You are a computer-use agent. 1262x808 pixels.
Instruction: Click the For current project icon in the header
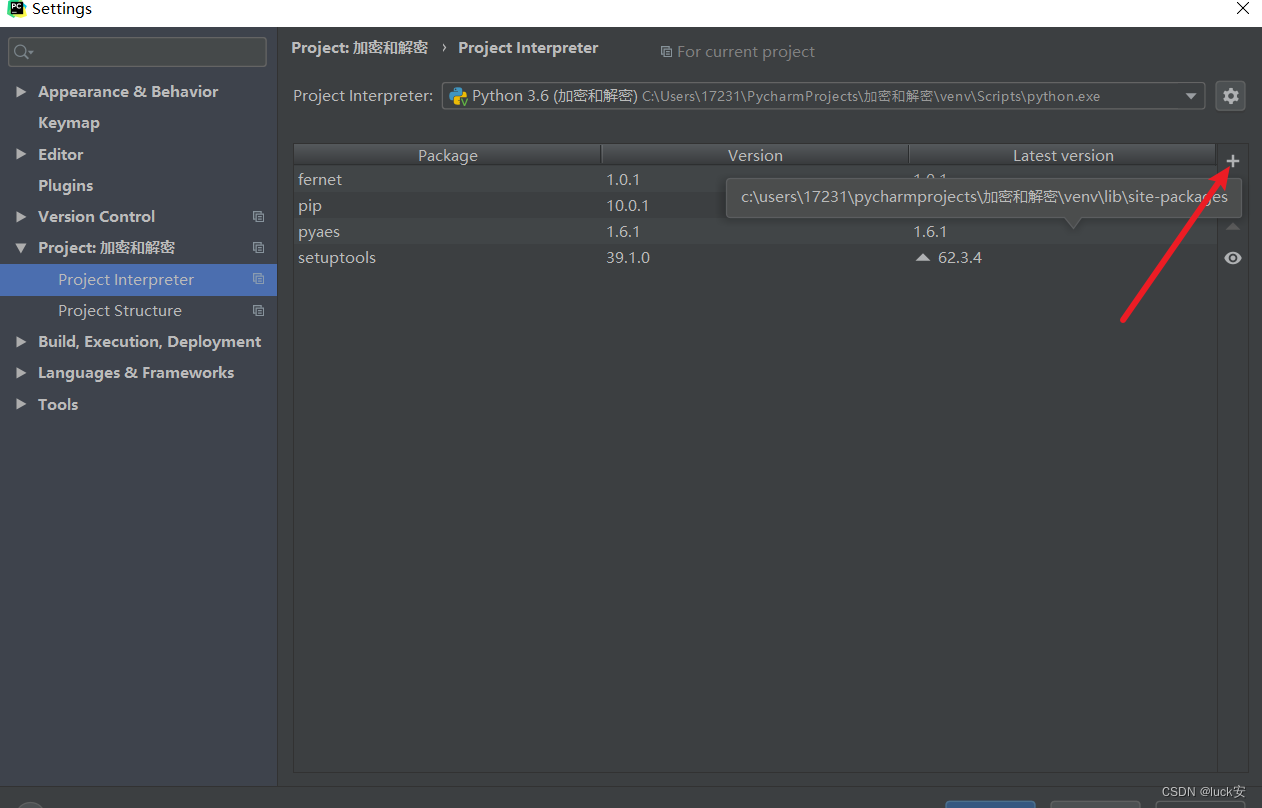tap(666, 52)
